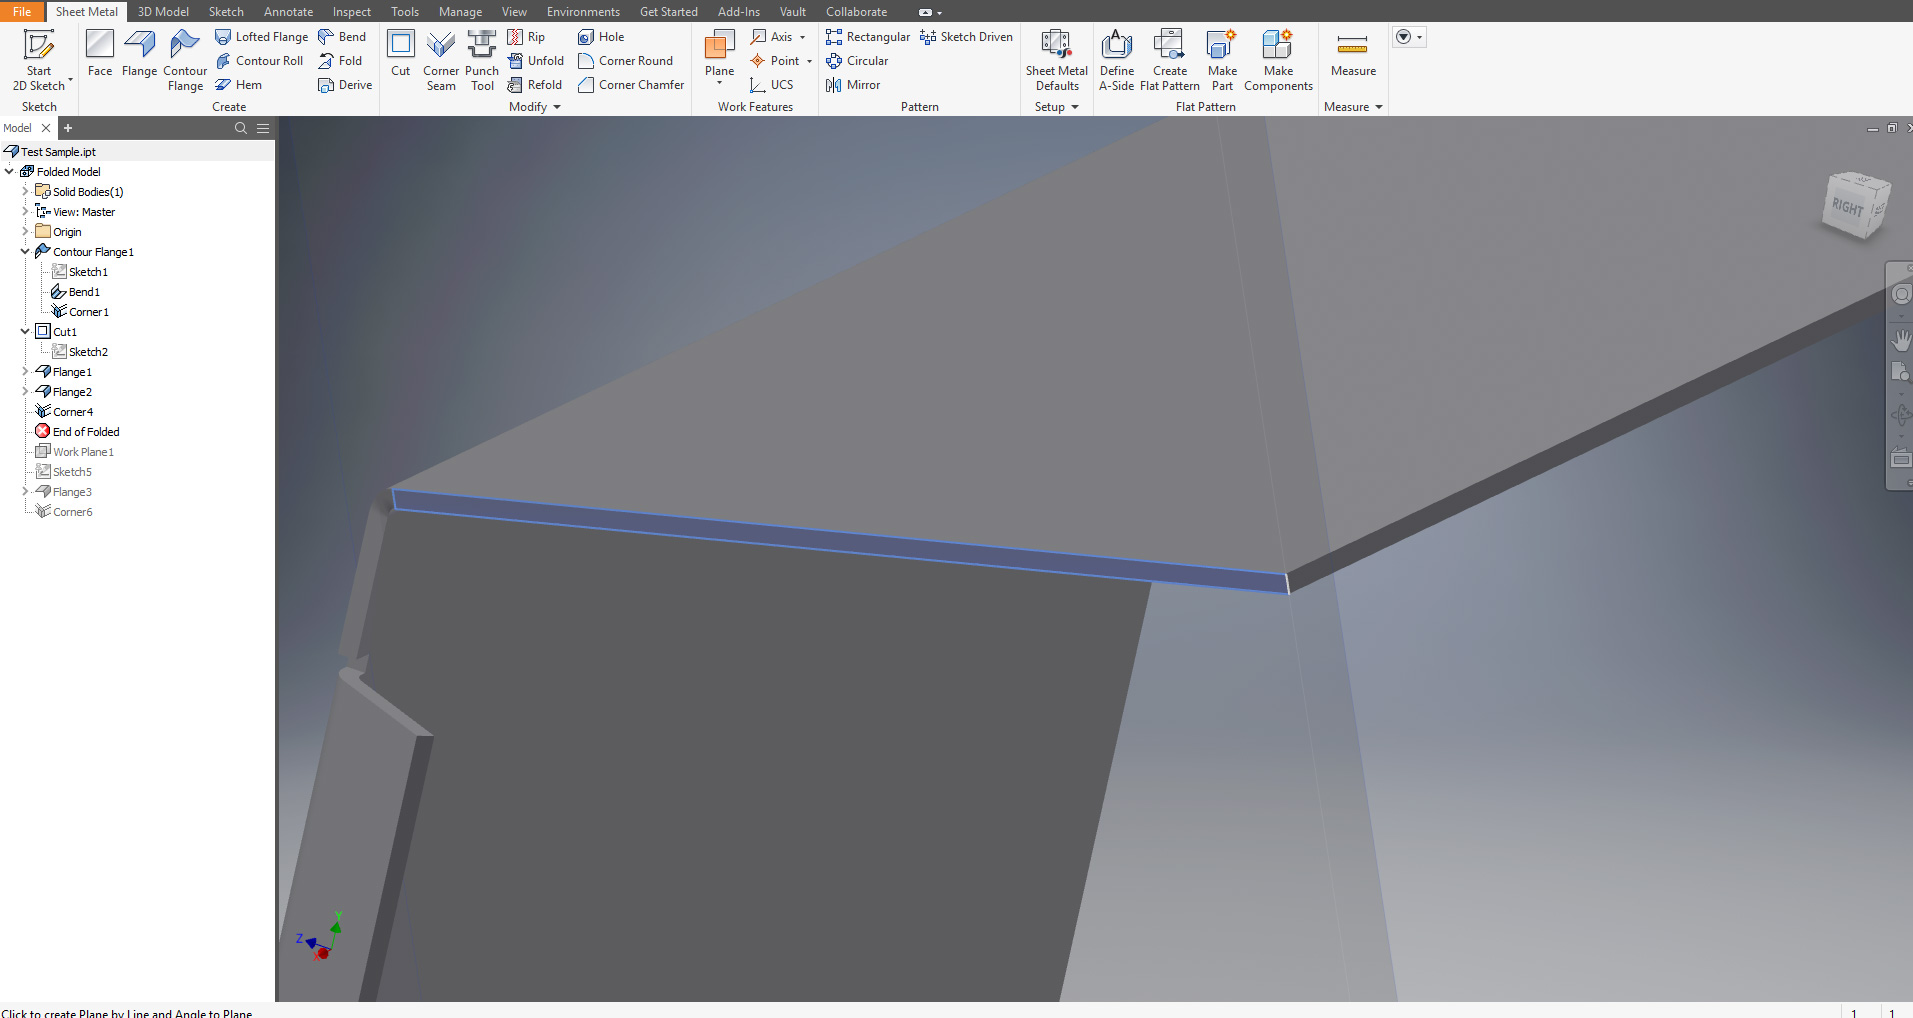
Task: Open the File menu
Action: [22, 11]
